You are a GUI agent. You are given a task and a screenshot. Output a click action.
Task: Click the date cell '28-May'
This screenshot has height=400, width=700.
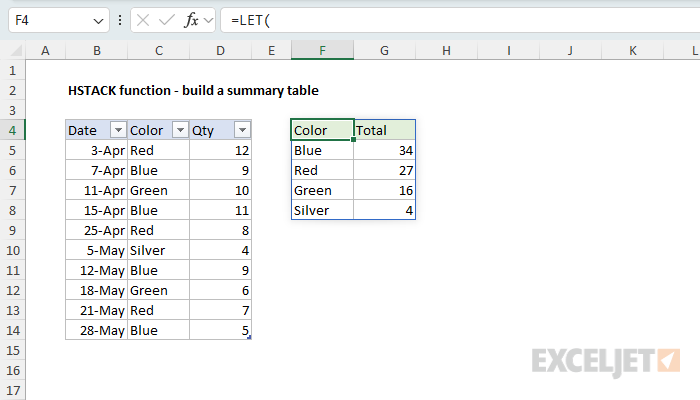[x=96, y=330]
